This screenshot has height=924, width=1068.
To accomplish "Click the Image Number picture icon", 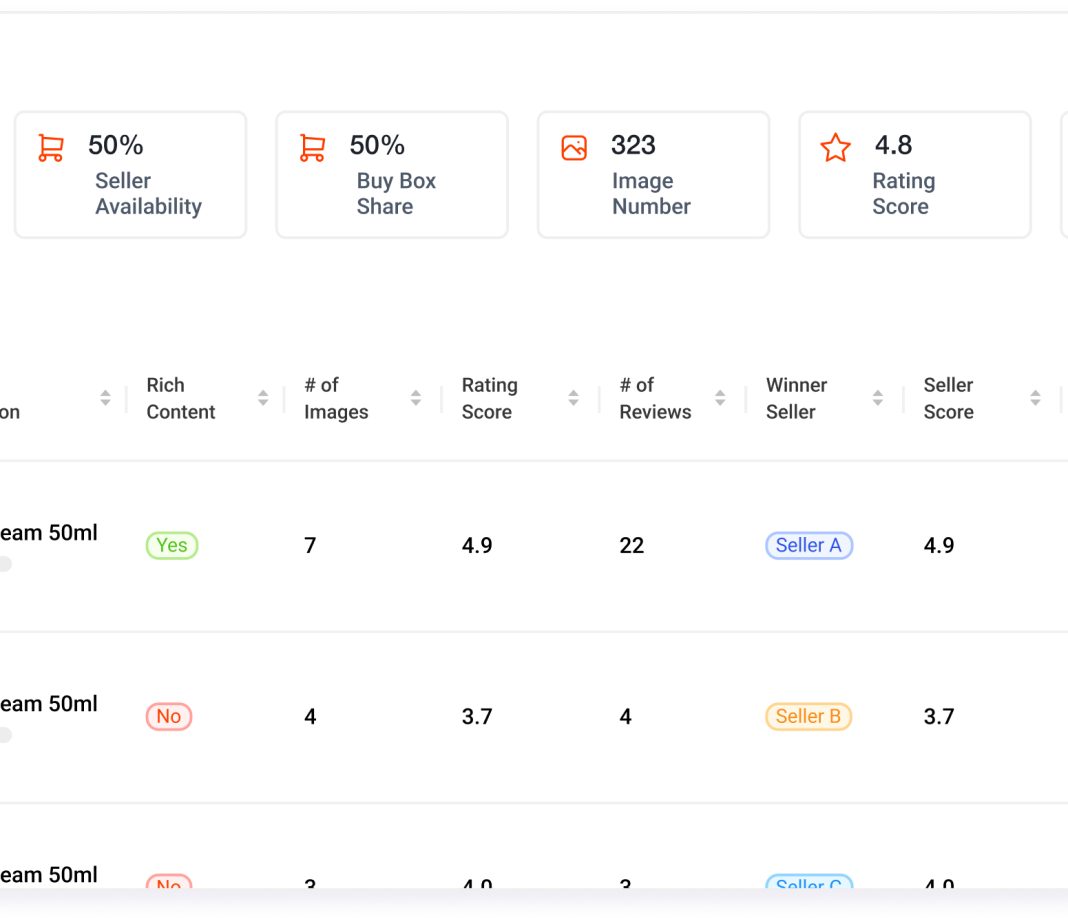I will pyautogui.click(x=574, y=148).
